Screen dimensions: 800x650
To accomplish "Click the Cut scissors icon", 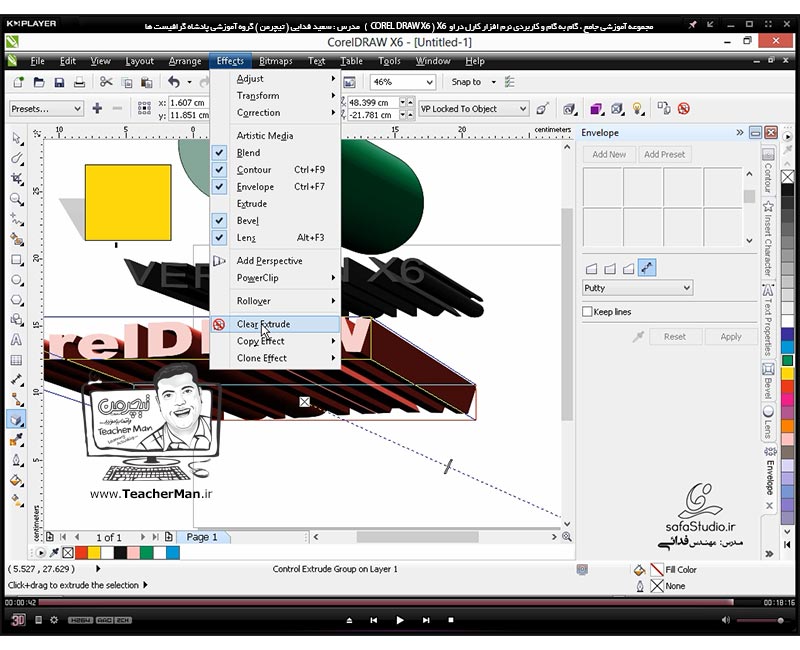I will click(x=106, y=82).
